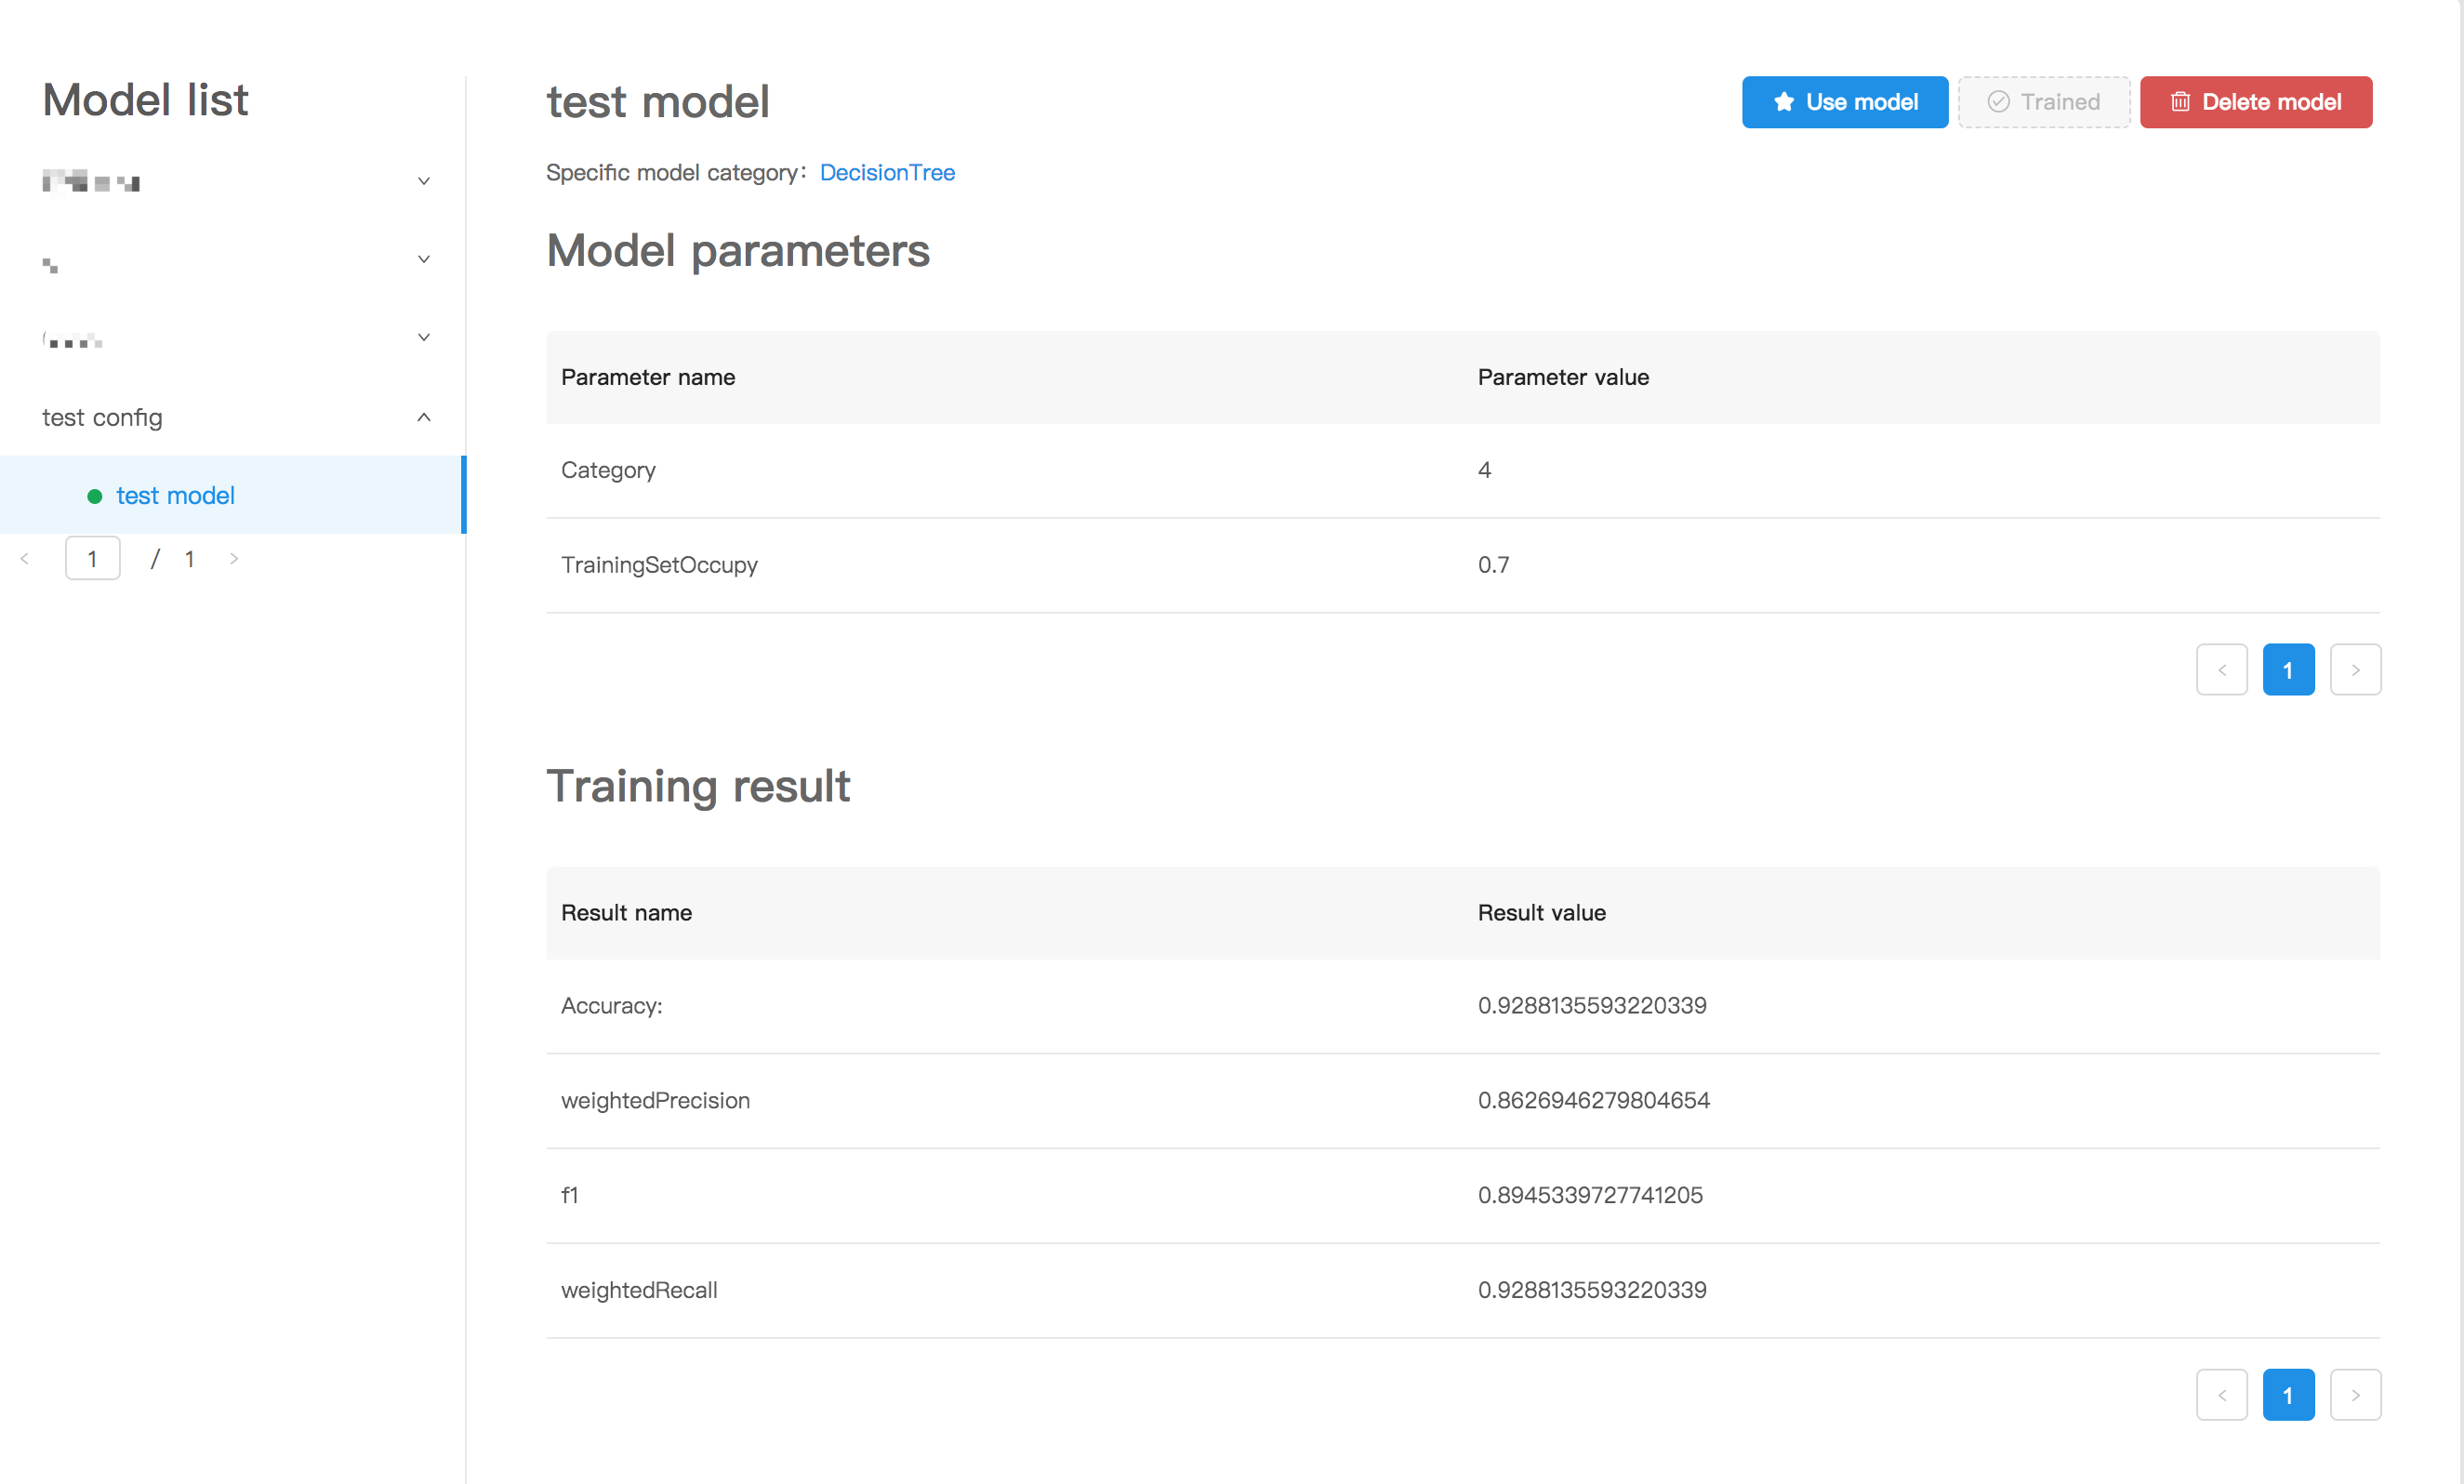The image size is (2464, 1484).
Task: Select page 1 of Model parameters pagination
Action: coord(2288,670)
